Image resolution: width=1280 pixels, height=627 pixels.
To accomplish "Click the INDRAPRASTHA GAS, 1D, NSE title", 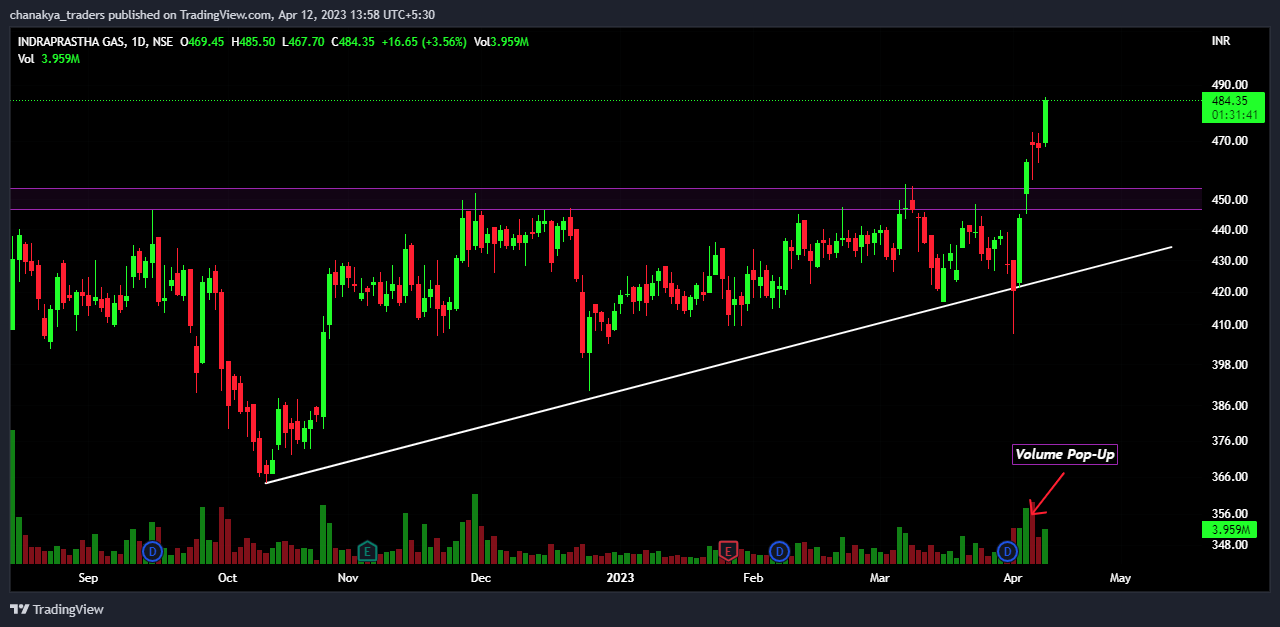I will (x=95, y=42).
